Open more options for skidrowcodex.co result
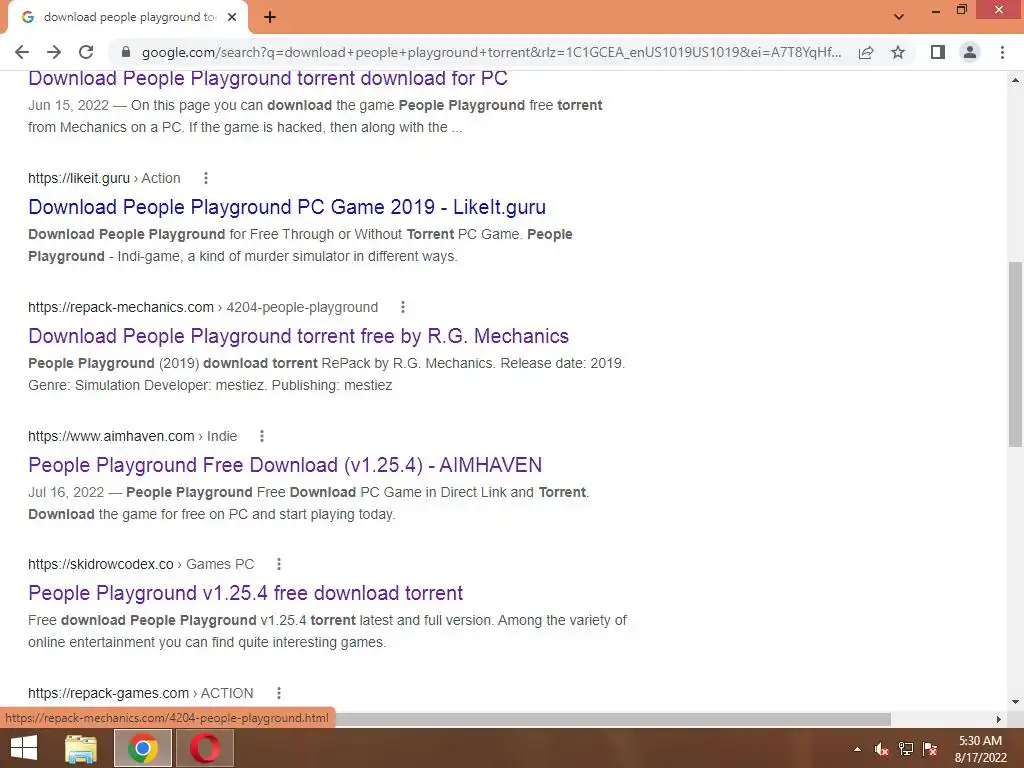This screenshot has height=768, width=1024. (x=279, y=564)
